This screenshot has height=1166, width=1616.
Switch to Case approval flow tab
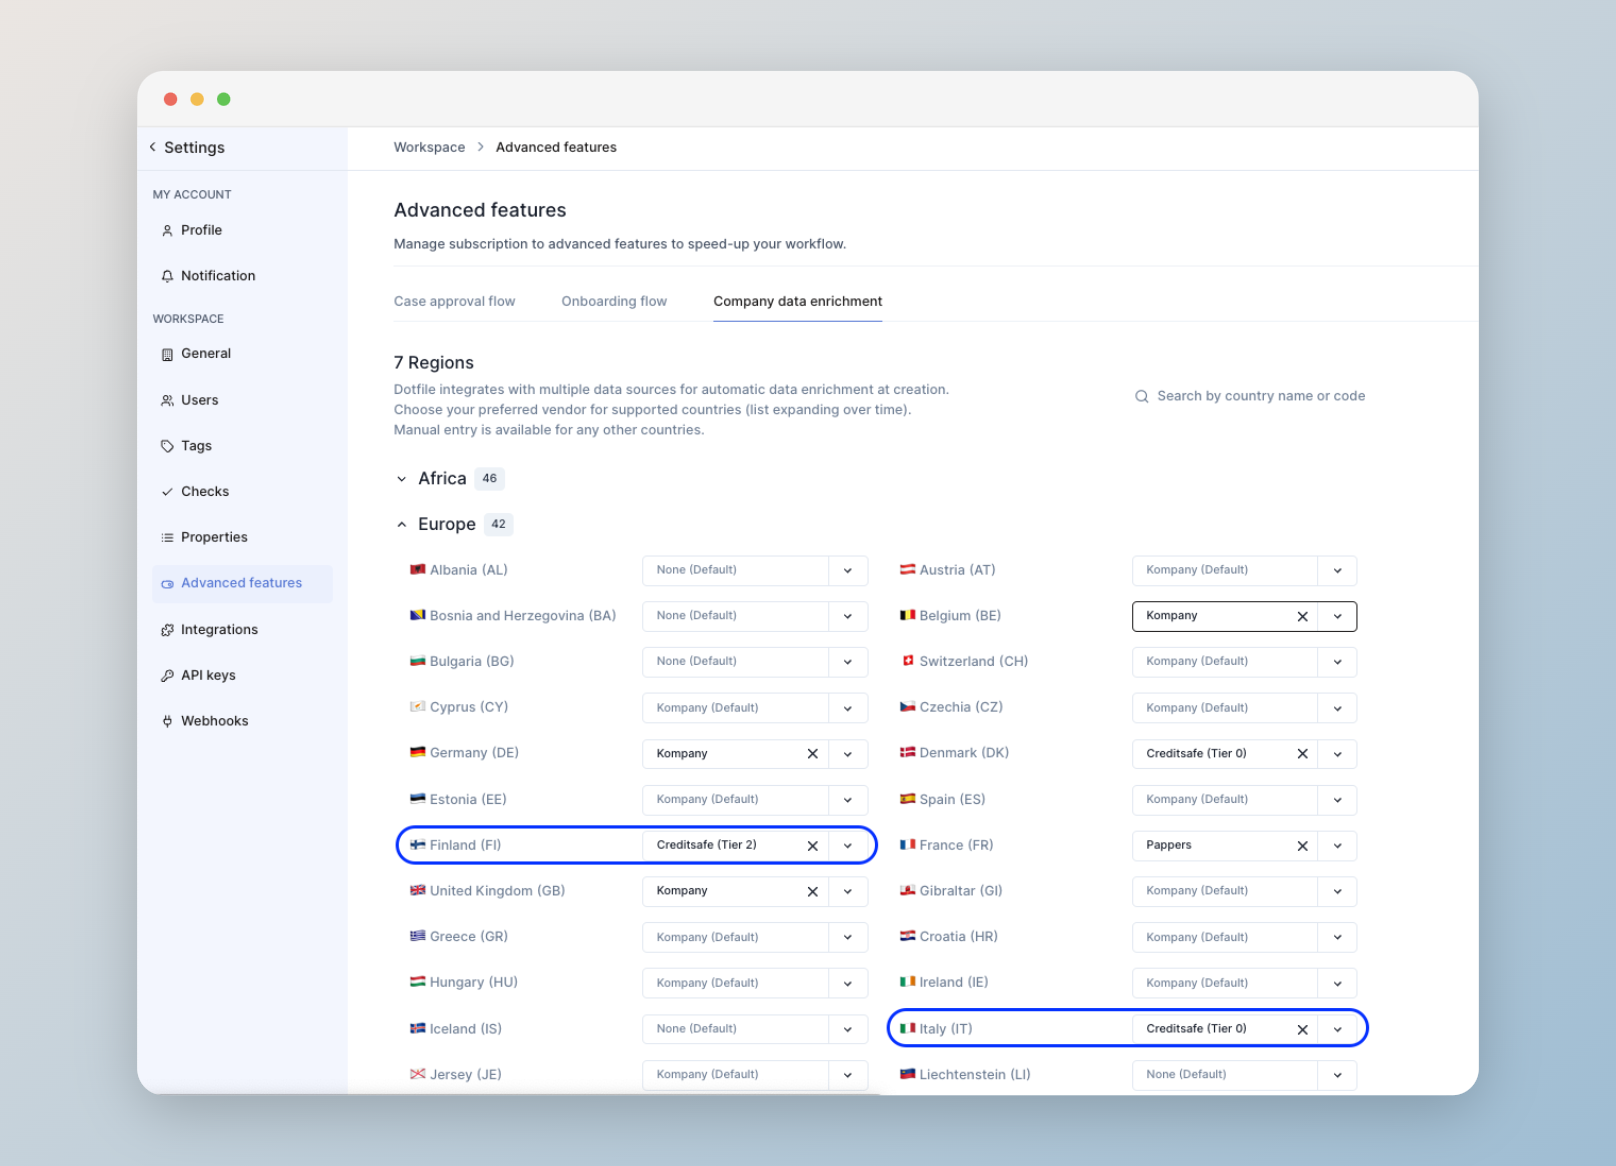[x=454, y=301]
